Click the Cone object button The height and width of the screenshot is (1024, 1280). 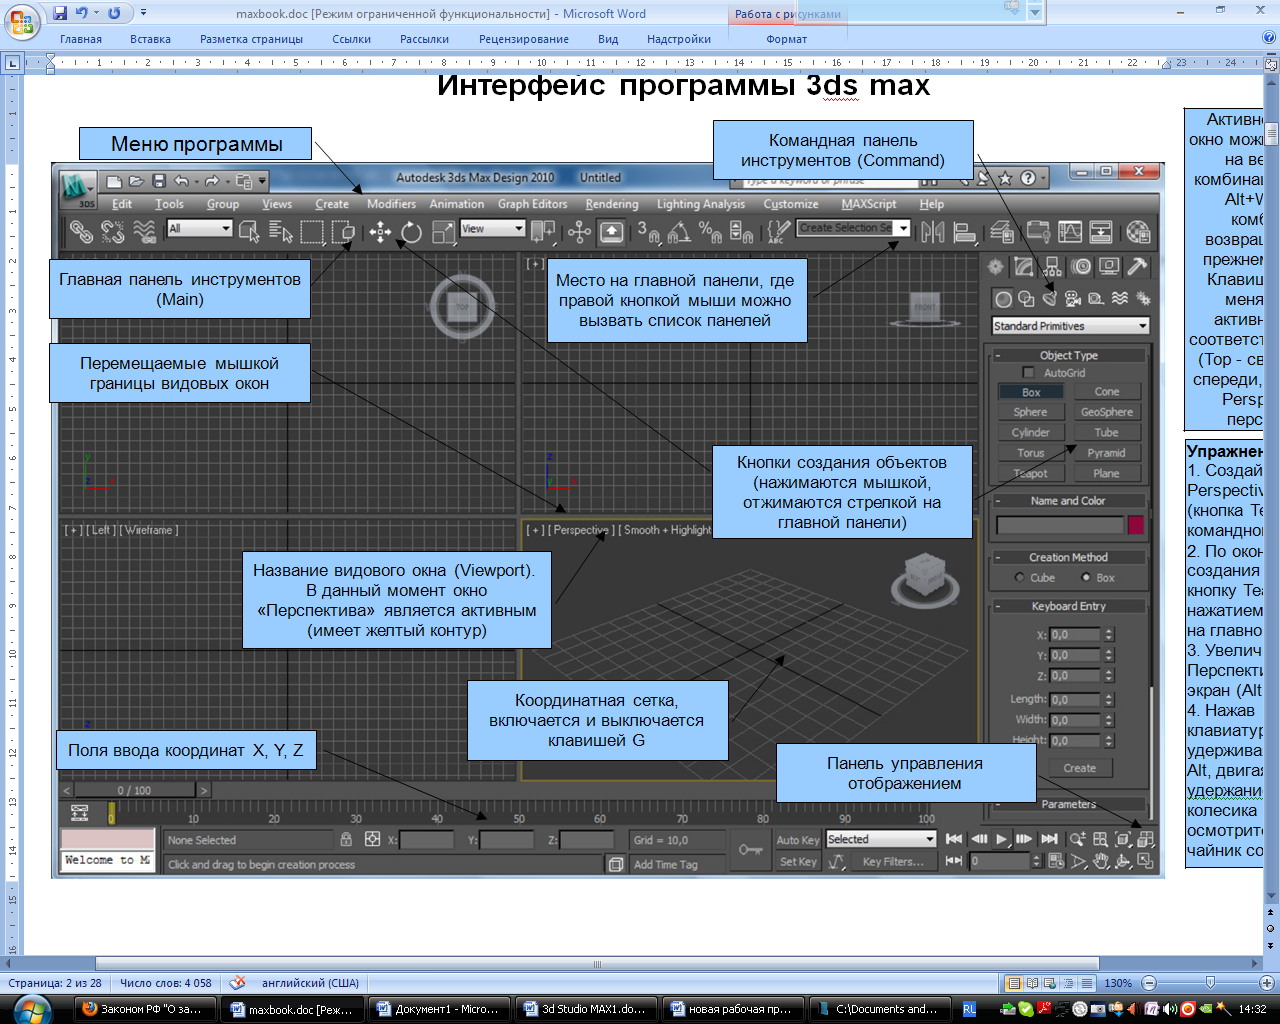coord(1106,392)
